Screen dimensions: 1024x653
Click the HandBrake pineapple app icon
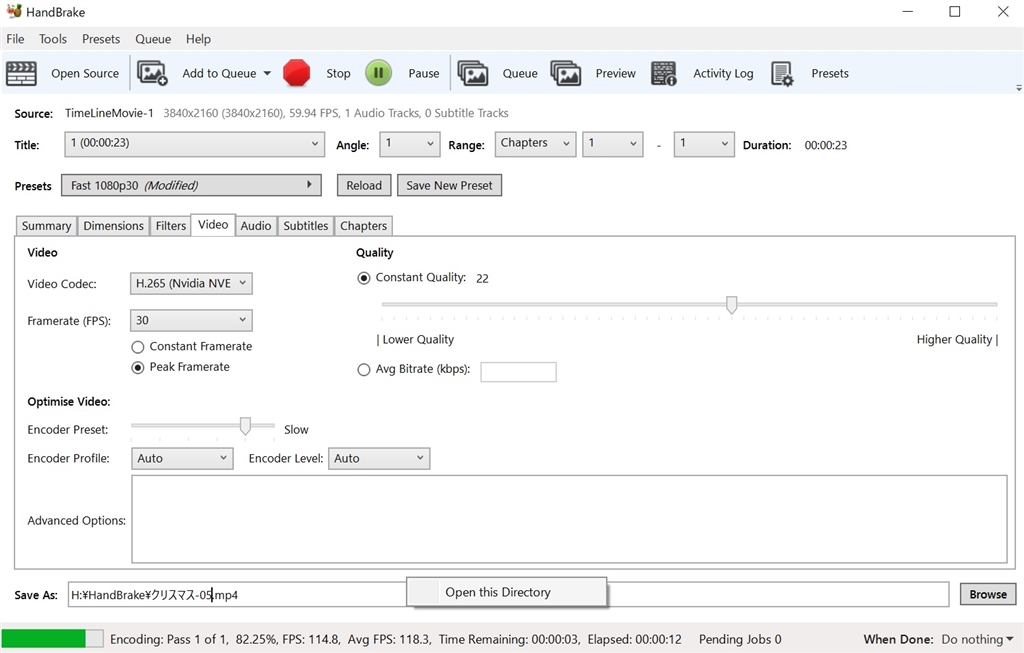tap(14, 11)
